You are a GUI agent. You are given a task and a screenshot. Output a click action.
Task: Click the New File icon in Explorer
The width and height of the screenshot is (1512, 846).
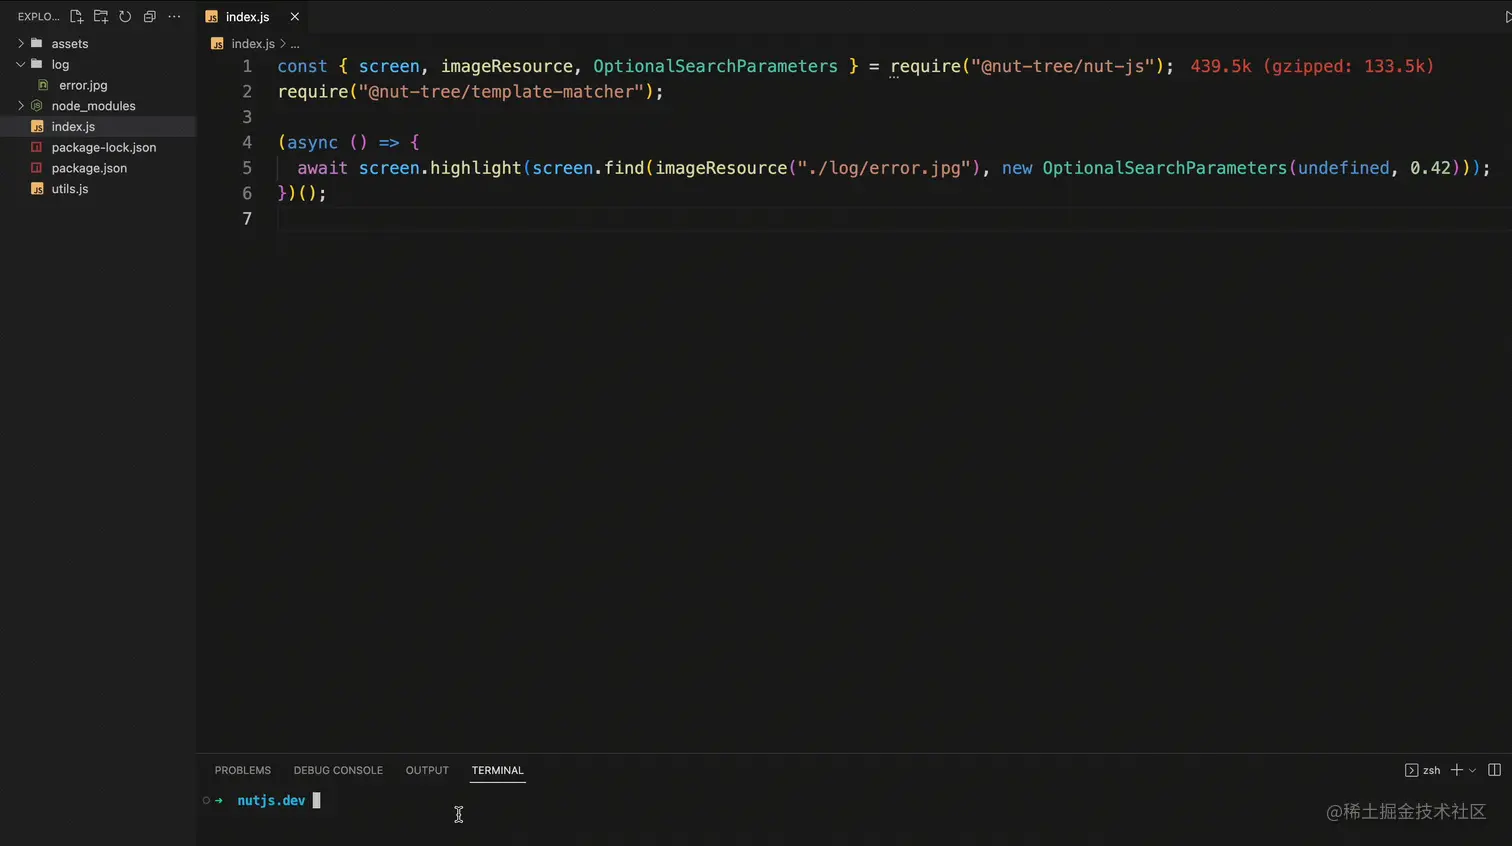[x=76, y=17]
